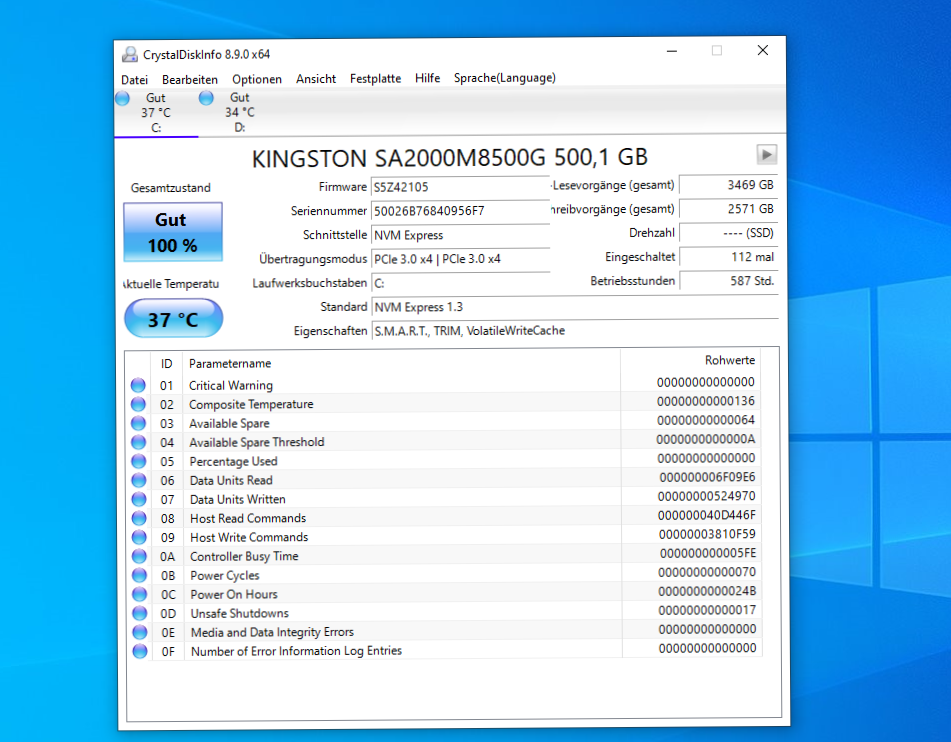
Task: Click the Gut 100 % health status button
Action: pyautogui.click(x=173, y=232)
